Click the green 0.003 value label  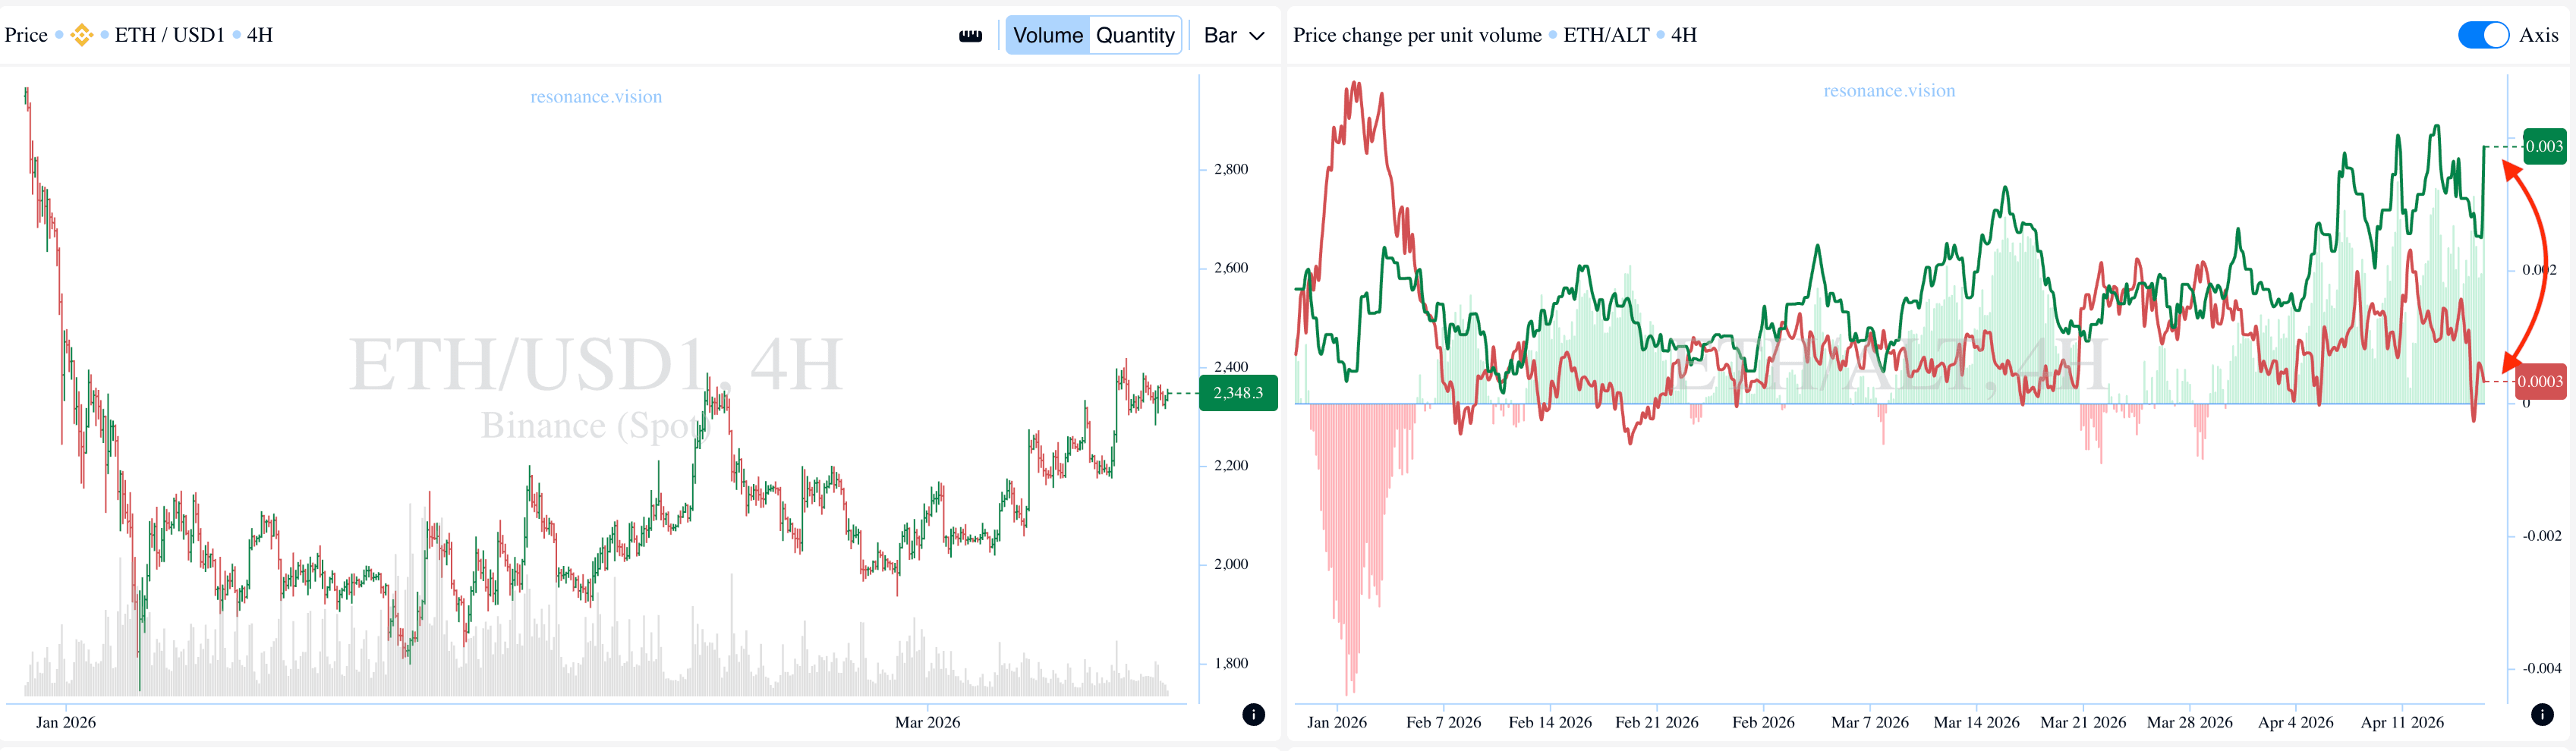pos(2543,147)
